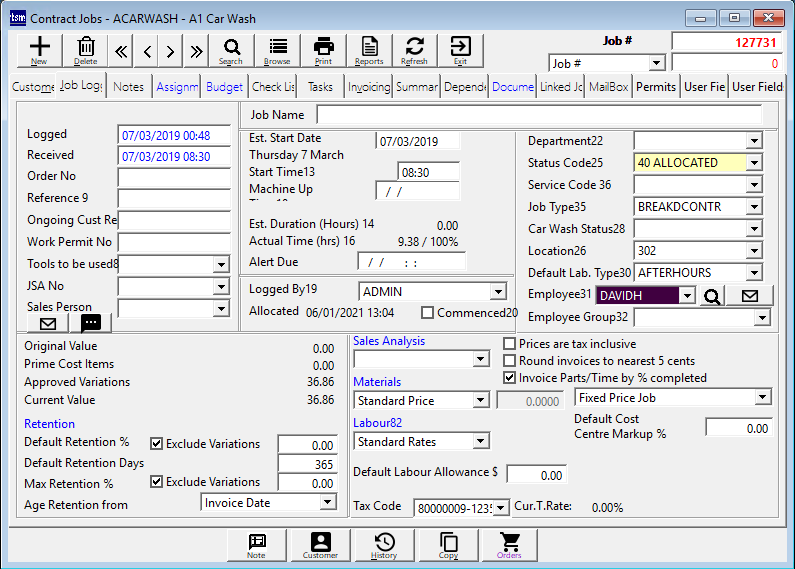Screen dimensions: 795x569
Task: Toggle Round invoices to nearest 5 cents
Action: (510, 361)
